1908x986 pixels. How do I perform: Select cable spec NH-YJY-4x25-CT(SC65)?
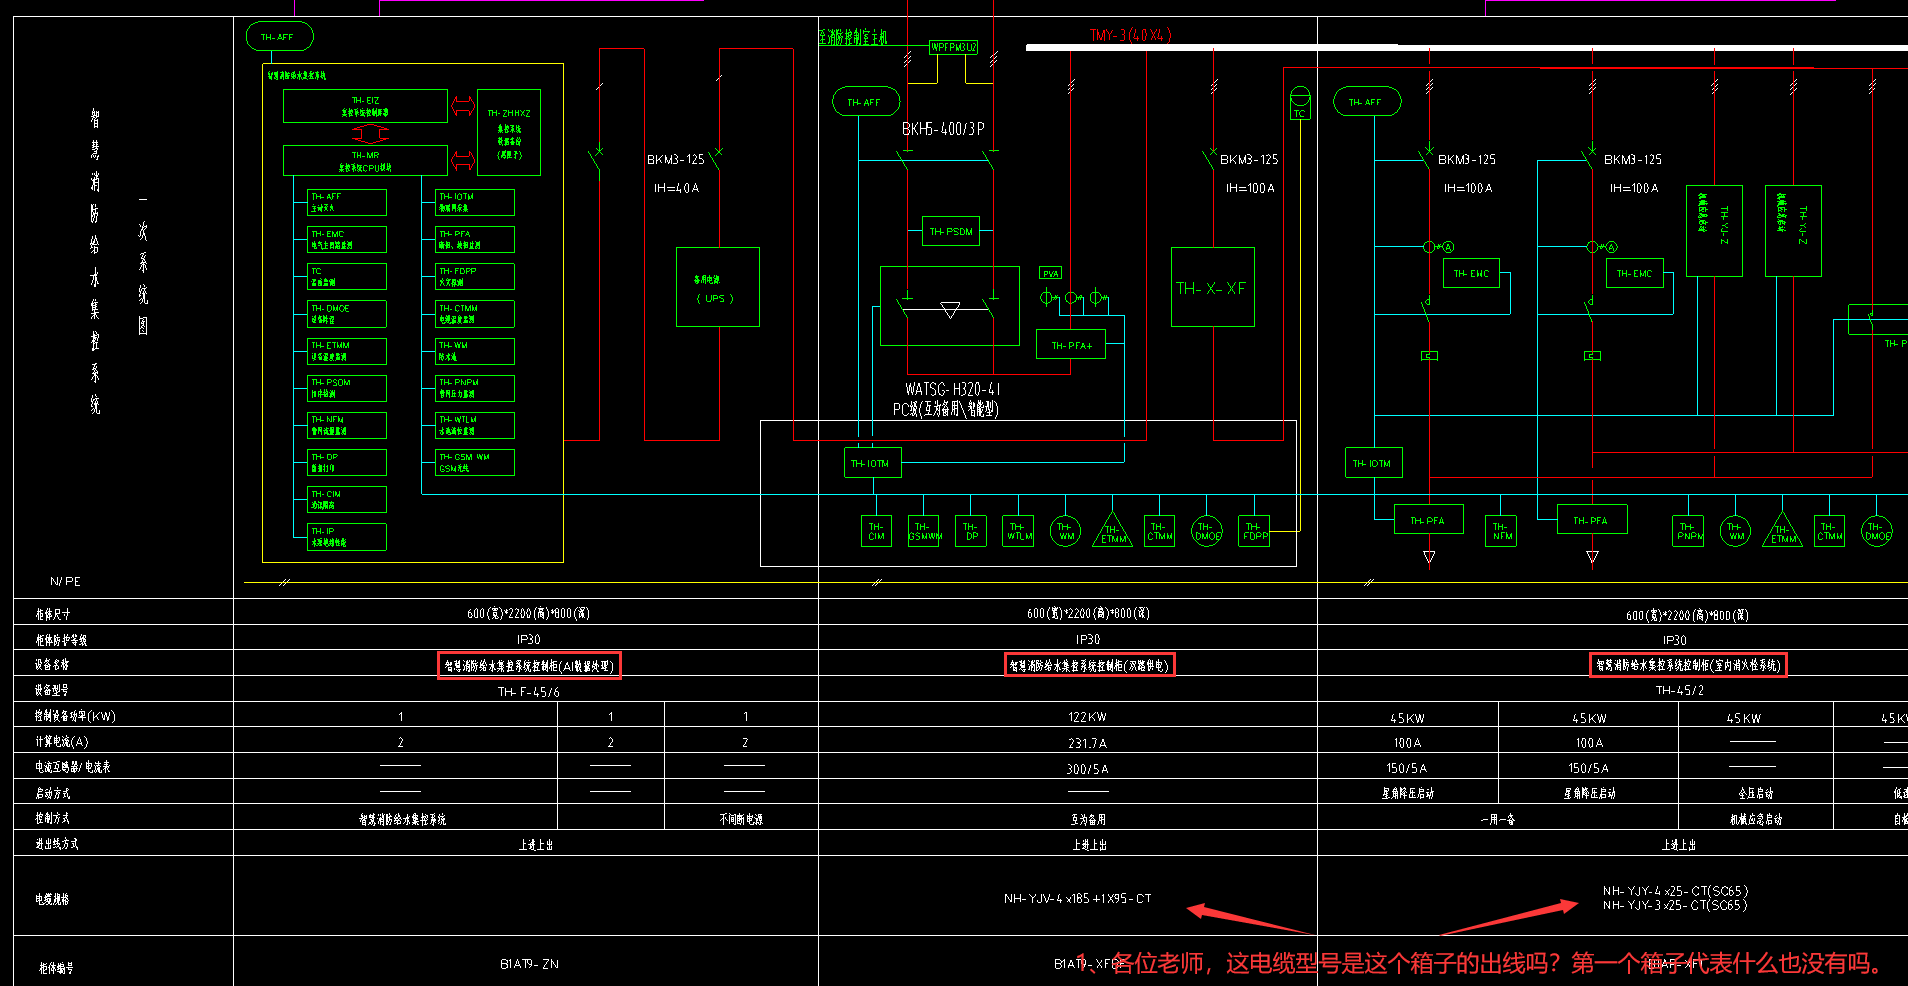pyautogui.click(x=1675, y=891)
